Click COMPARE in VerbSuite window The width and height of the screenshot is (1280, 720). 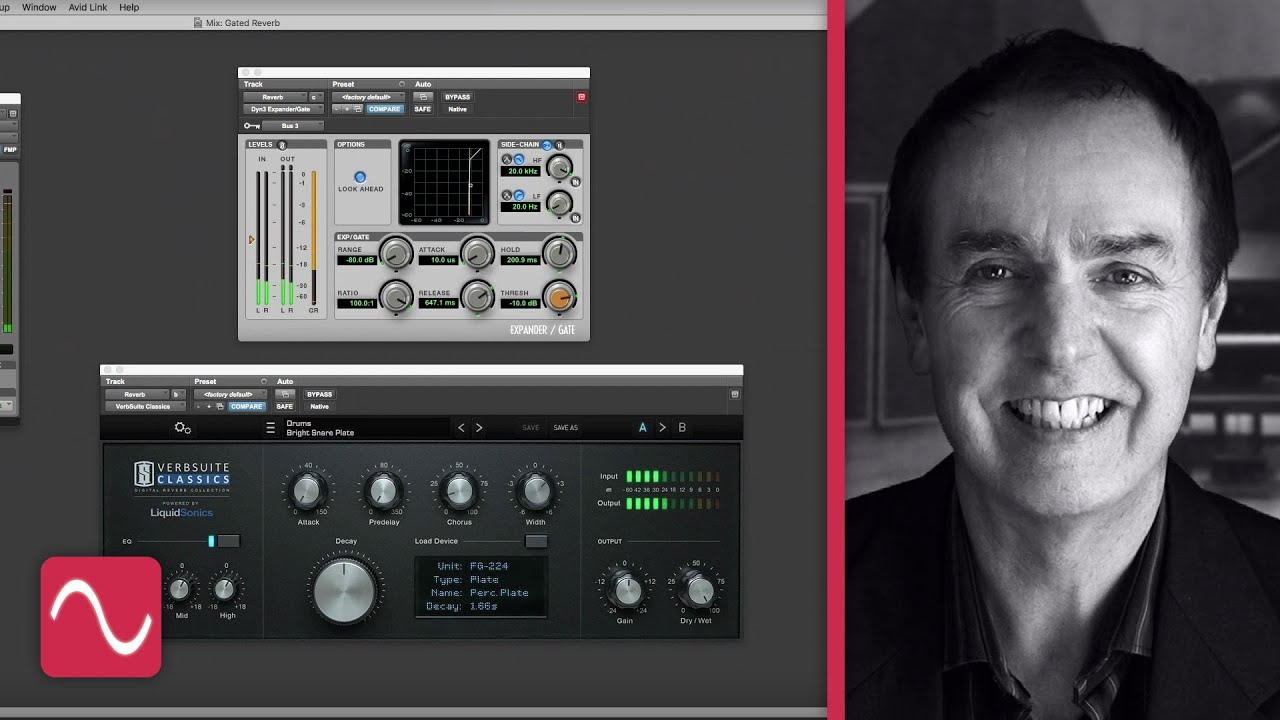pyautogui.click(x=246, y=406)
